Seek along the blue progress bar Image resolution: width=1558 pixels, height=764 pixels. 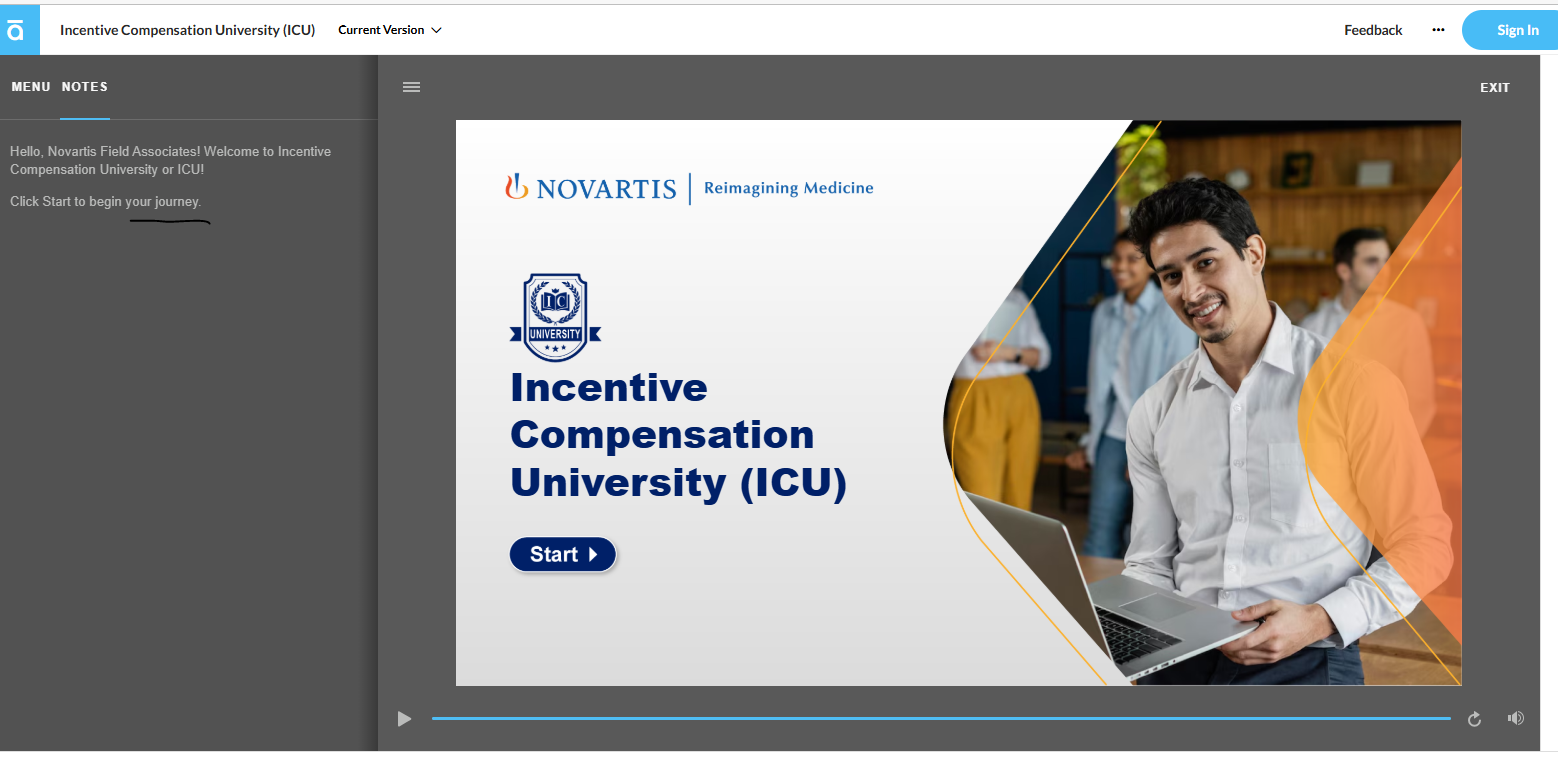[941, 718]
